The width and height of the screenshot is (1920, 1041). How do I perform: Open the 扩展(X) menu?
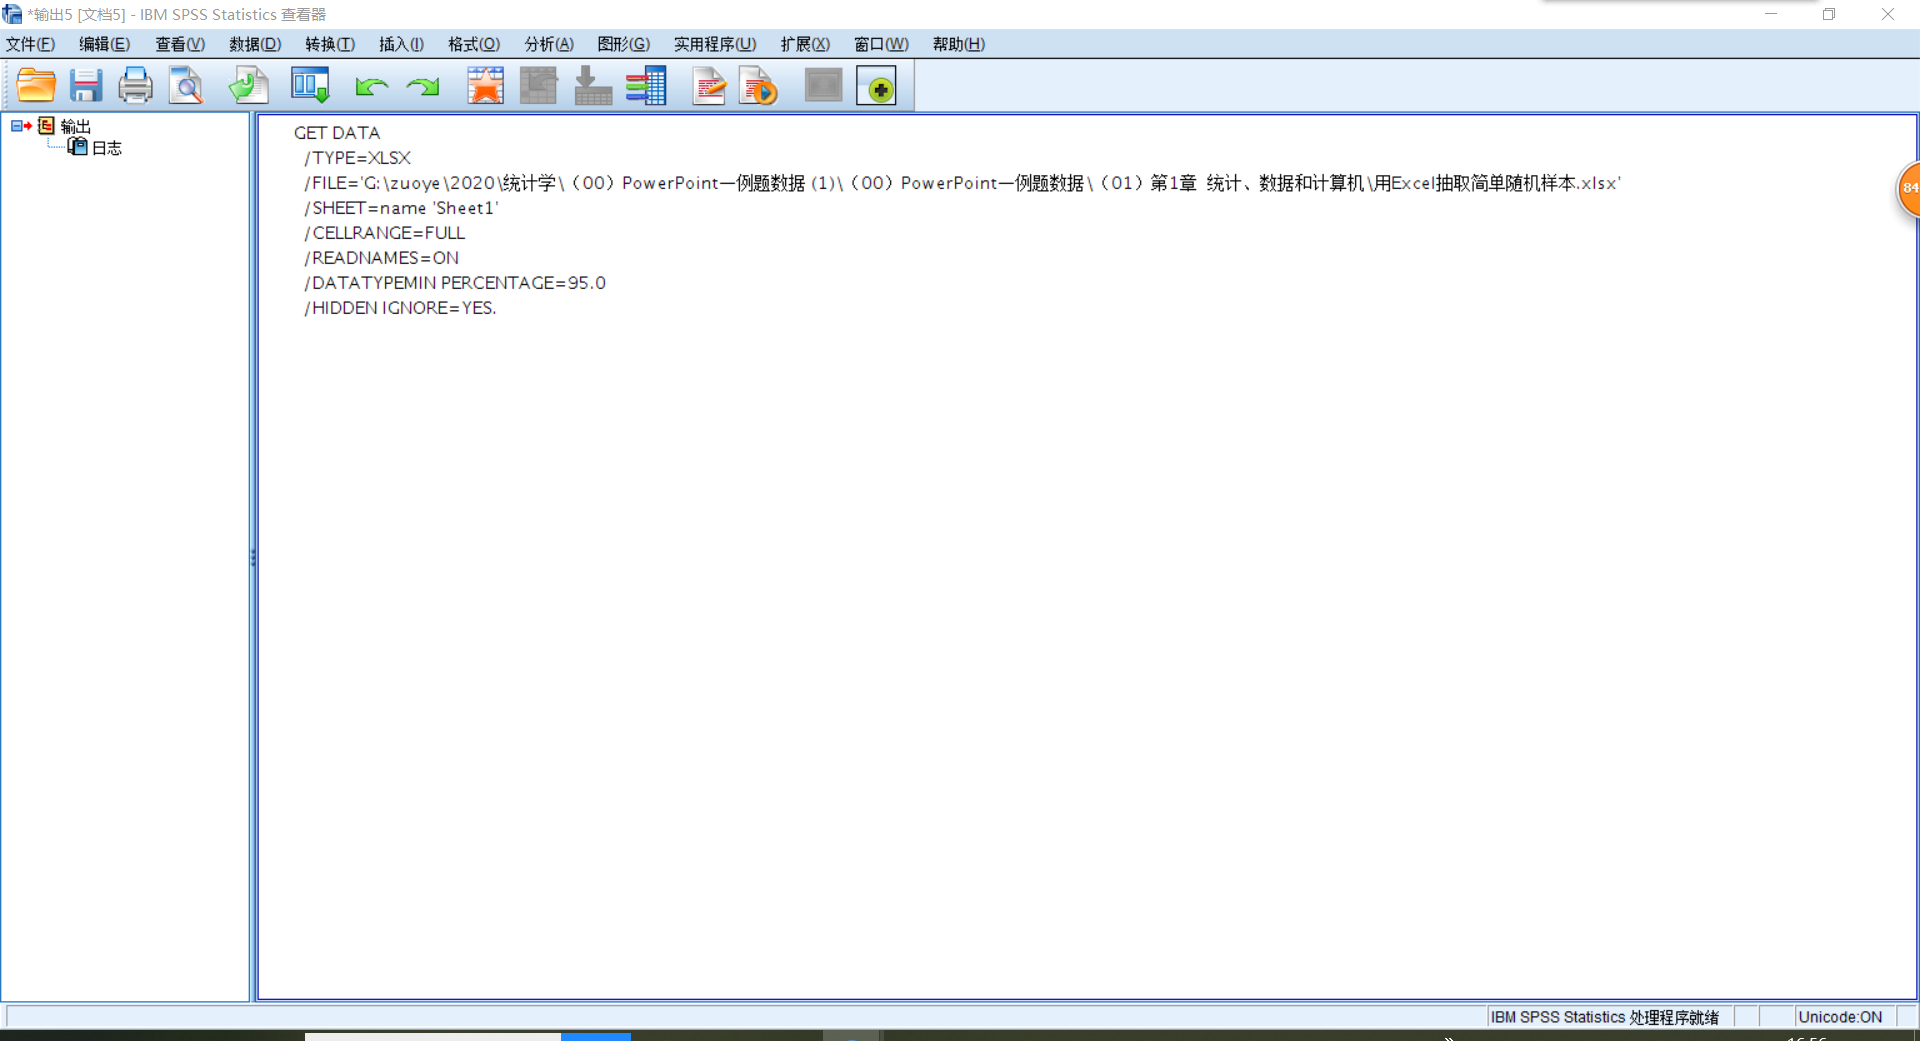point(805,44)
